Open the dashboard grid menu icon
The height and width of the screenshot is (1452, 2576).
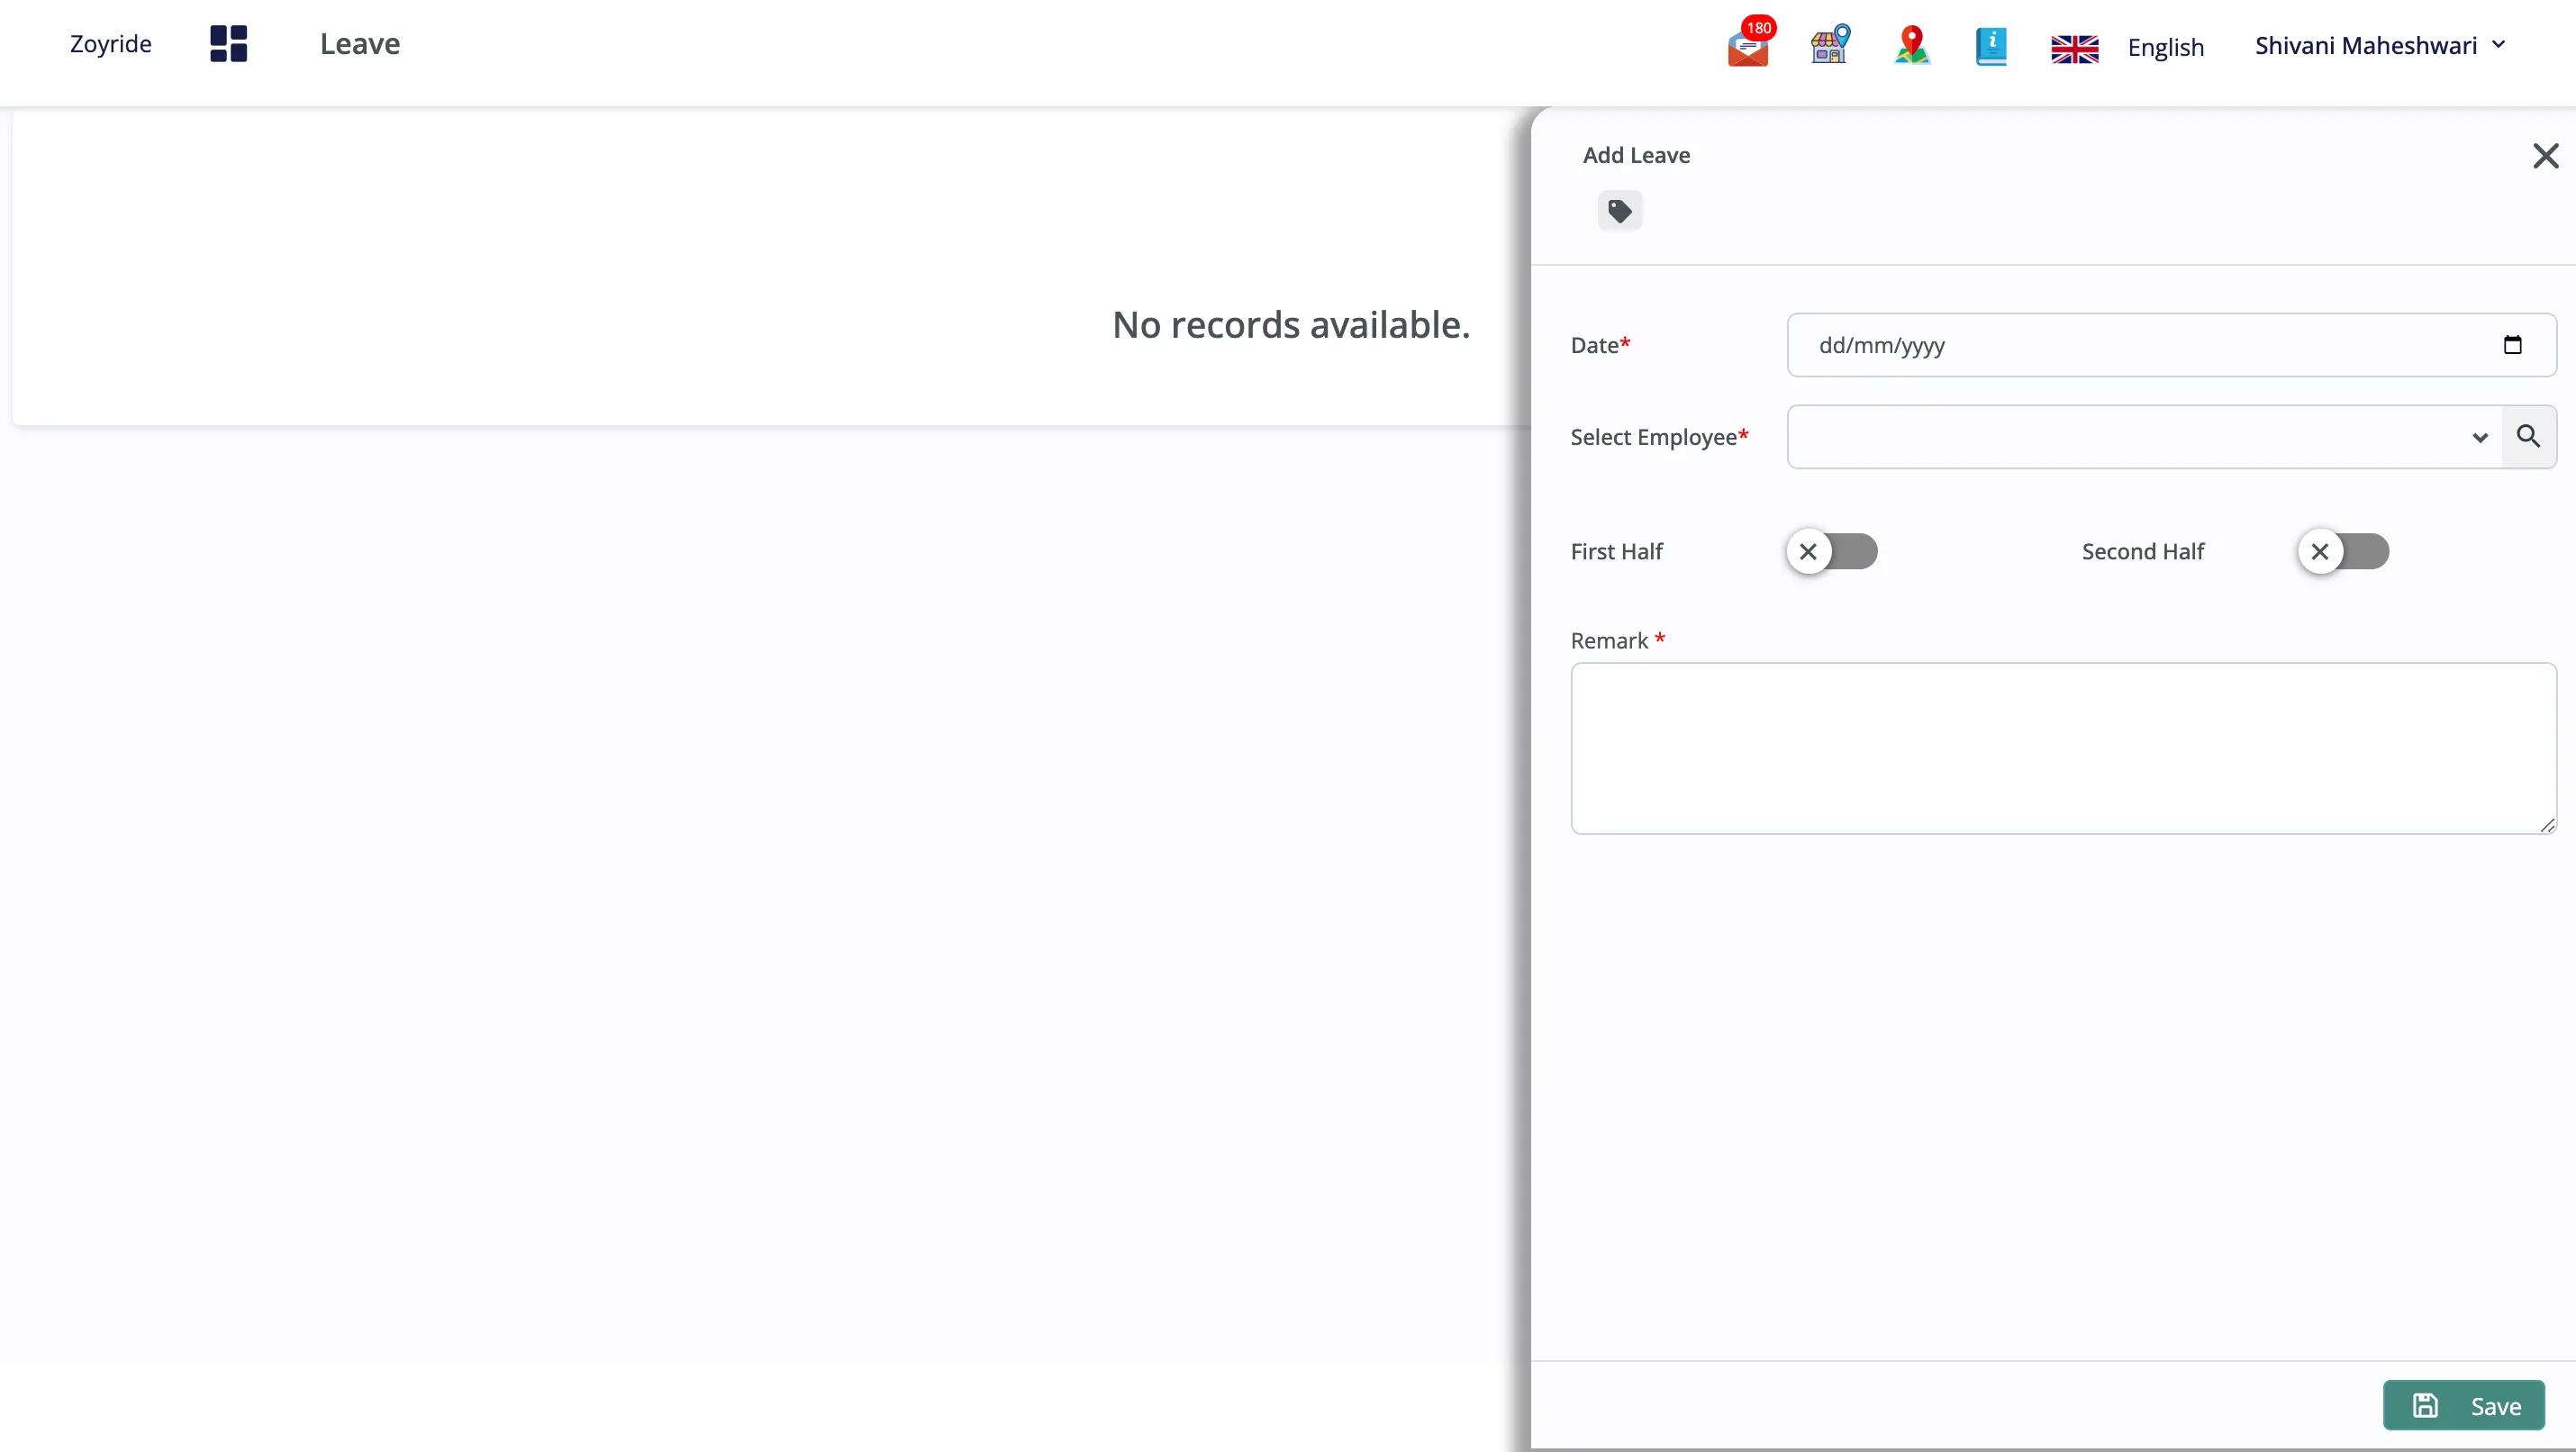coord(228,44)
